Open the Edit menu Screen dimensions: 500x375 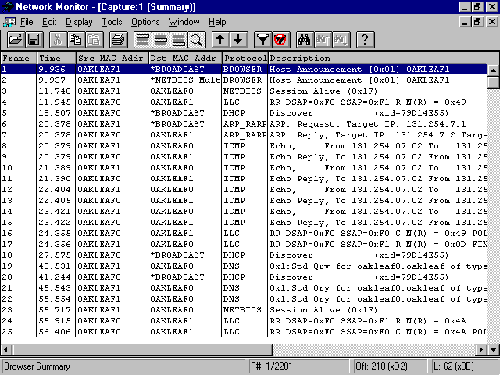(x=49, y=22)
